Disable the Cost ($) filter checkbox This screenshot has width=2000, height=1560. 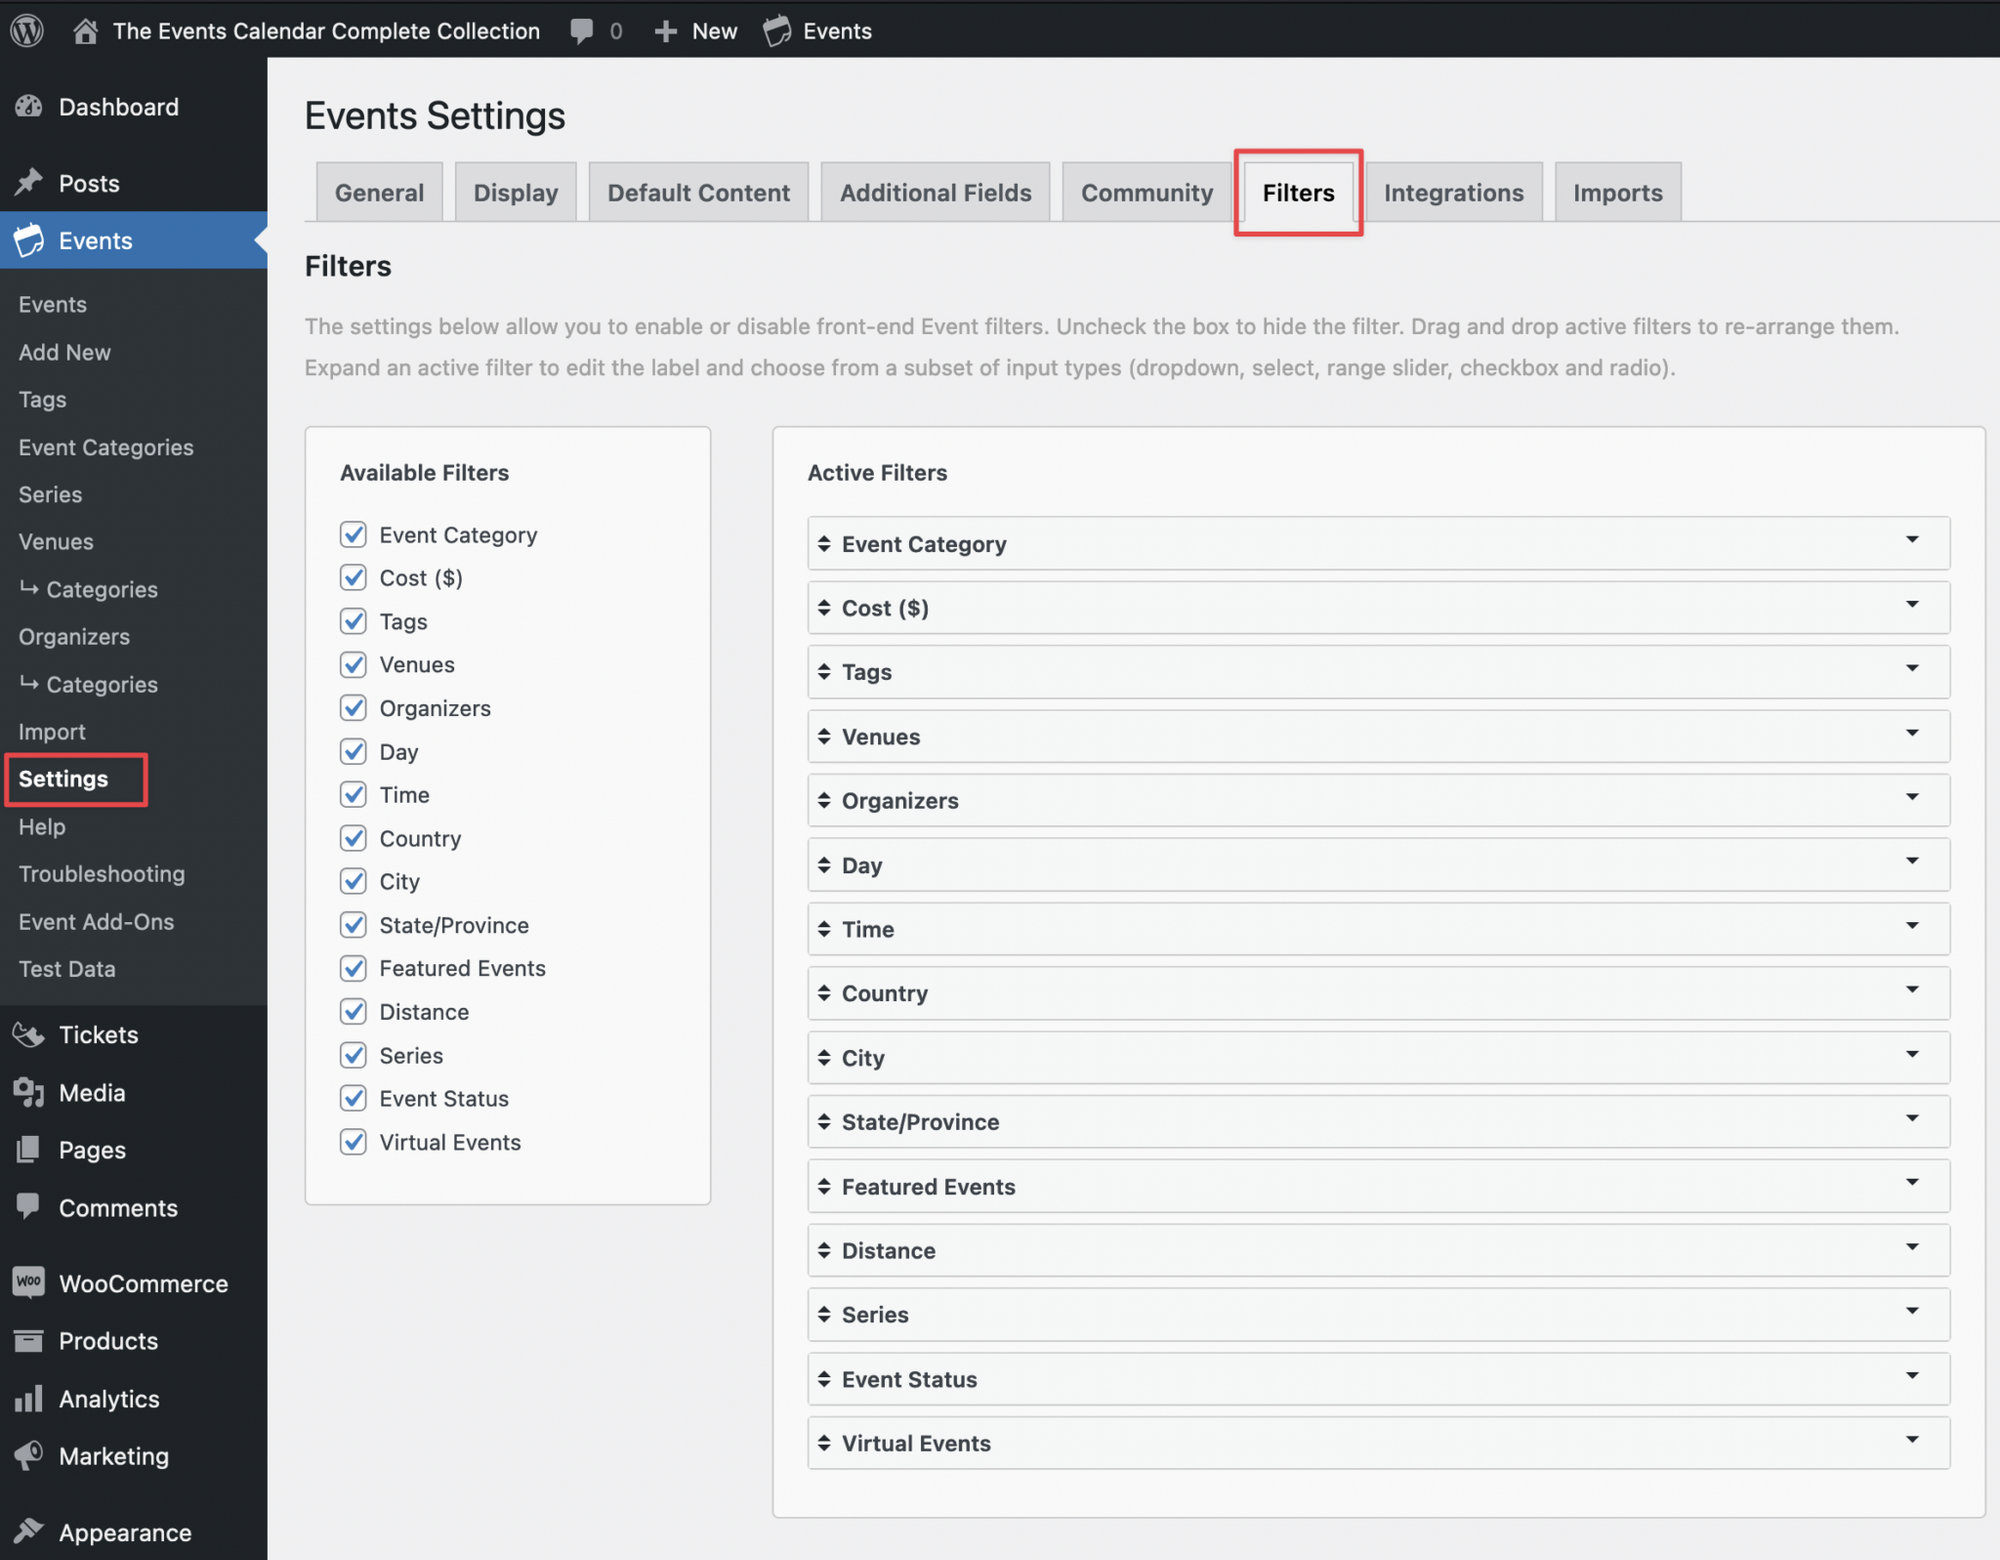click(x=353, y=577)
